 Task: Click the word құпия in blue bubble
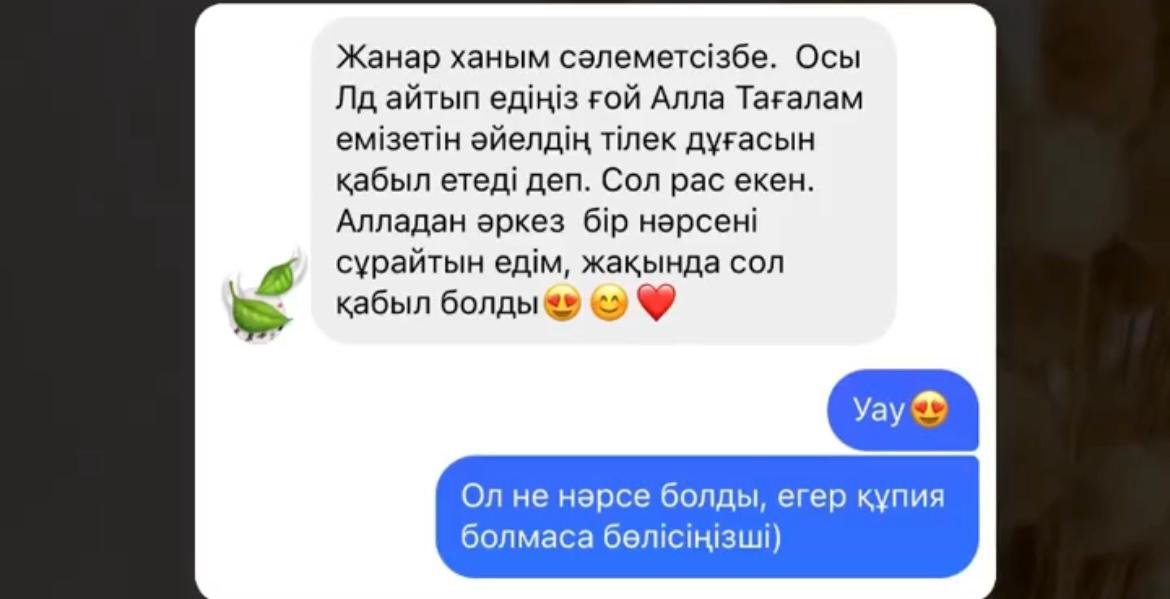(x=901, y=497)
